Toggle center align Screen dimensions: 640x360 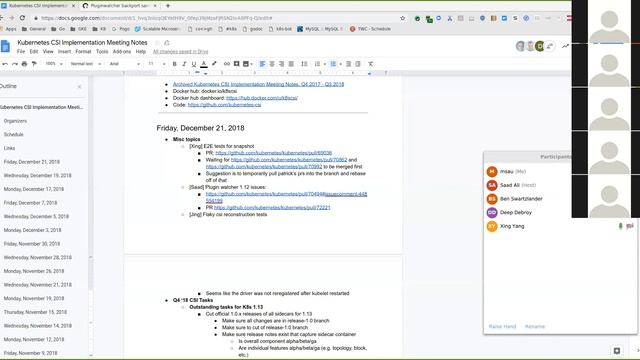(272, 64)
